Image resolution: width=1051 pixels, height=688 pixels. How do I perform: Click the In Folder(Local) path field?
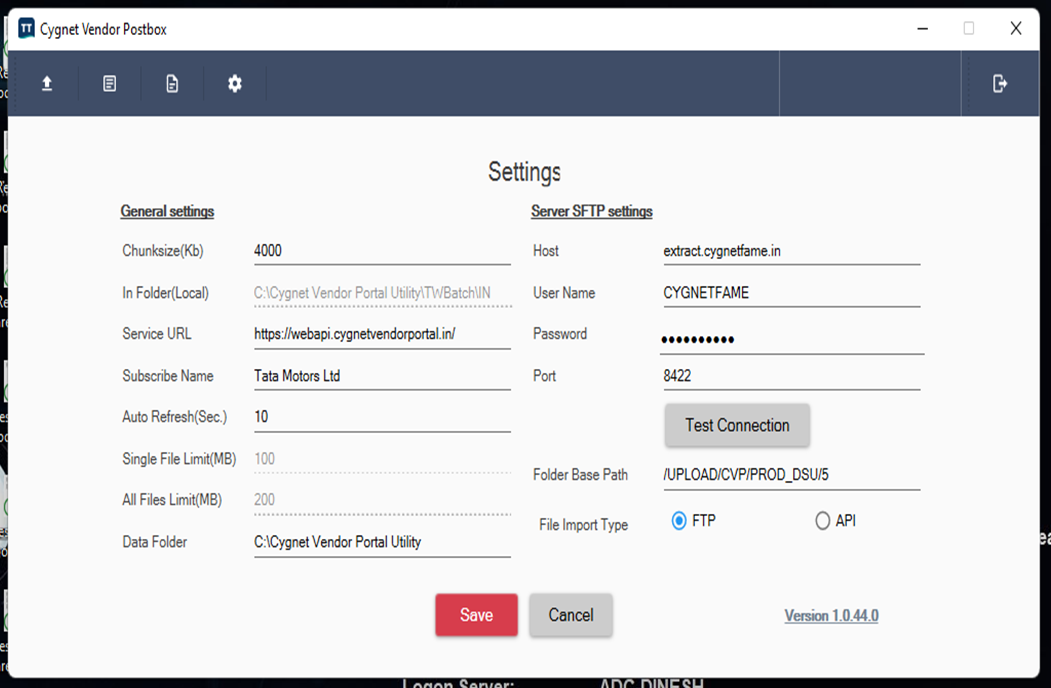[x=382, y=293]
